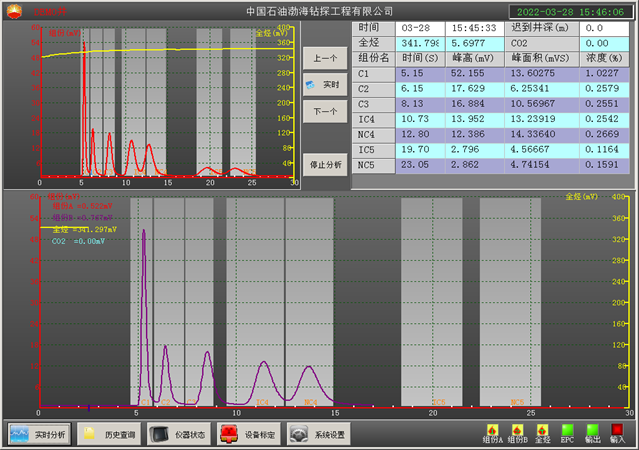Open the 历史查询 history query tab
639x450 pixels.
[x=109, y=434]
